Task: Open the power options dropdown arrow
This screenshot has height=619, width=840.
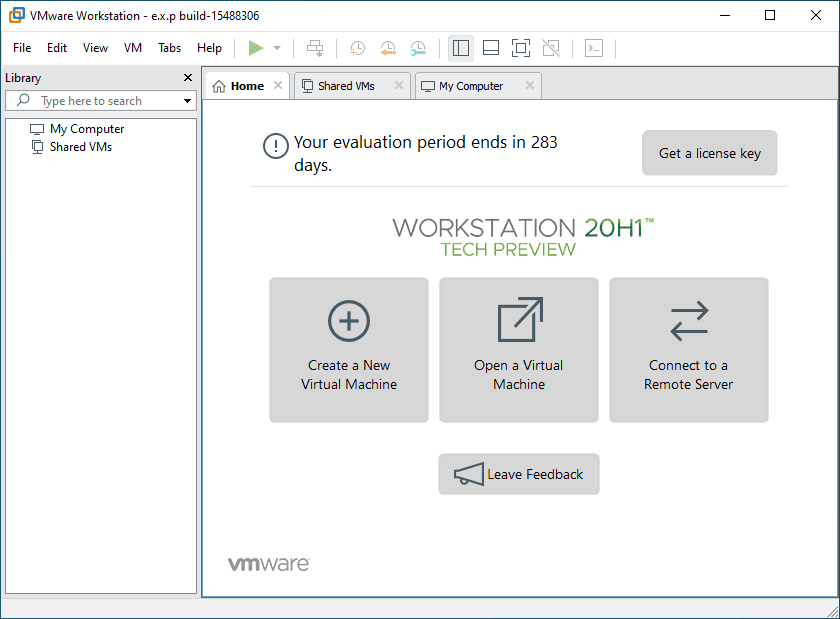Action: [277, 48]
